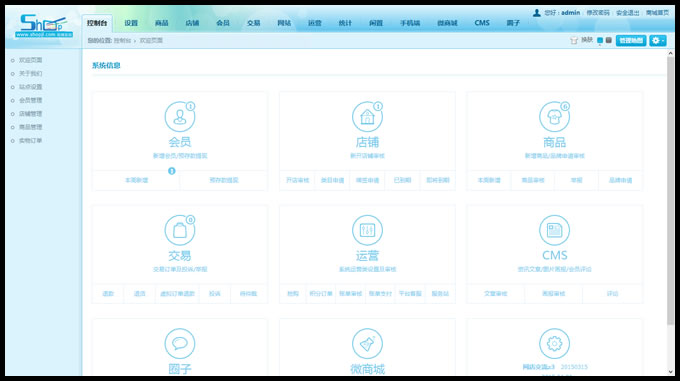Screen dimensions: 680x381
Task: Switch to the CMS top navigation tab
Action: coord(482,23)
